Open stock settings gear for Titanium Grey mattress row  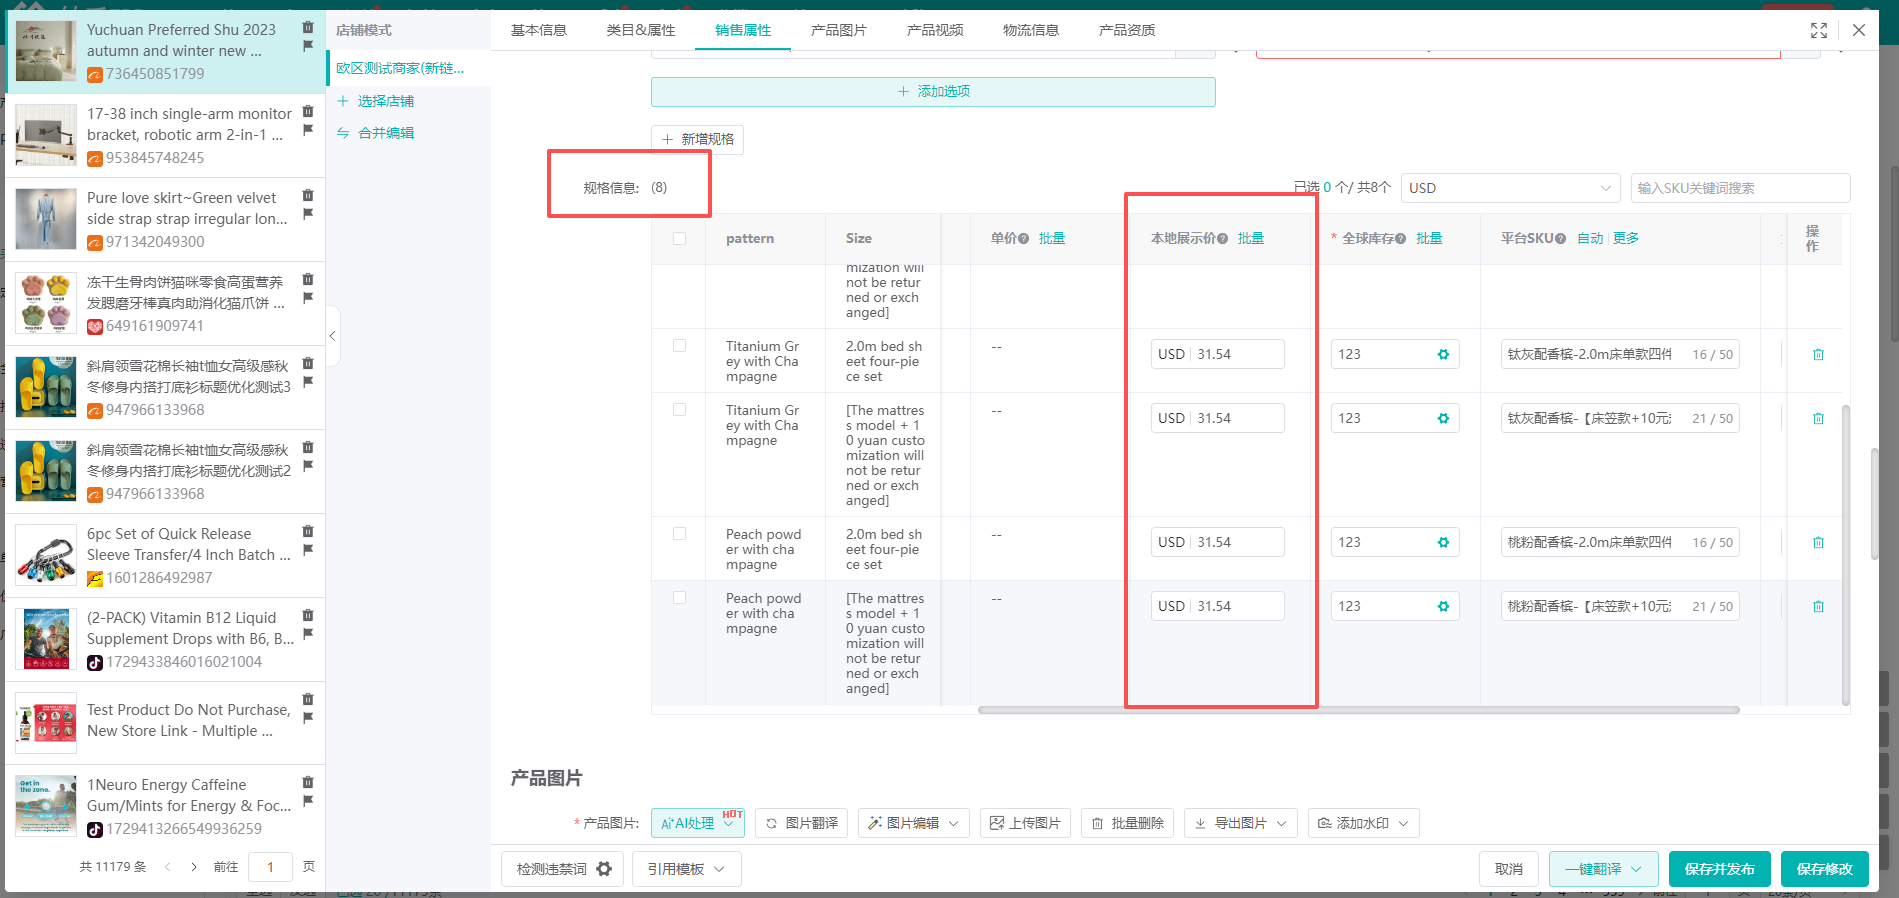1443,418
